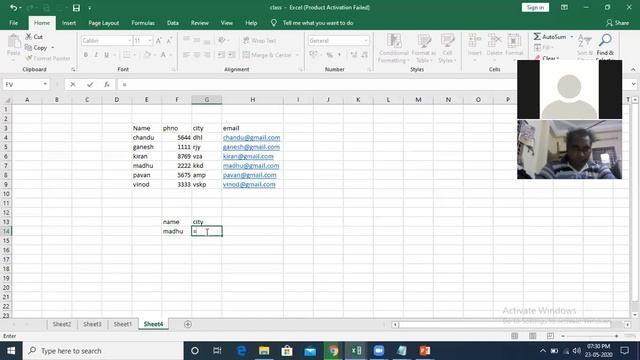Open Format as Table gallery
Screen dimensions: 640x360
point(424,48)
